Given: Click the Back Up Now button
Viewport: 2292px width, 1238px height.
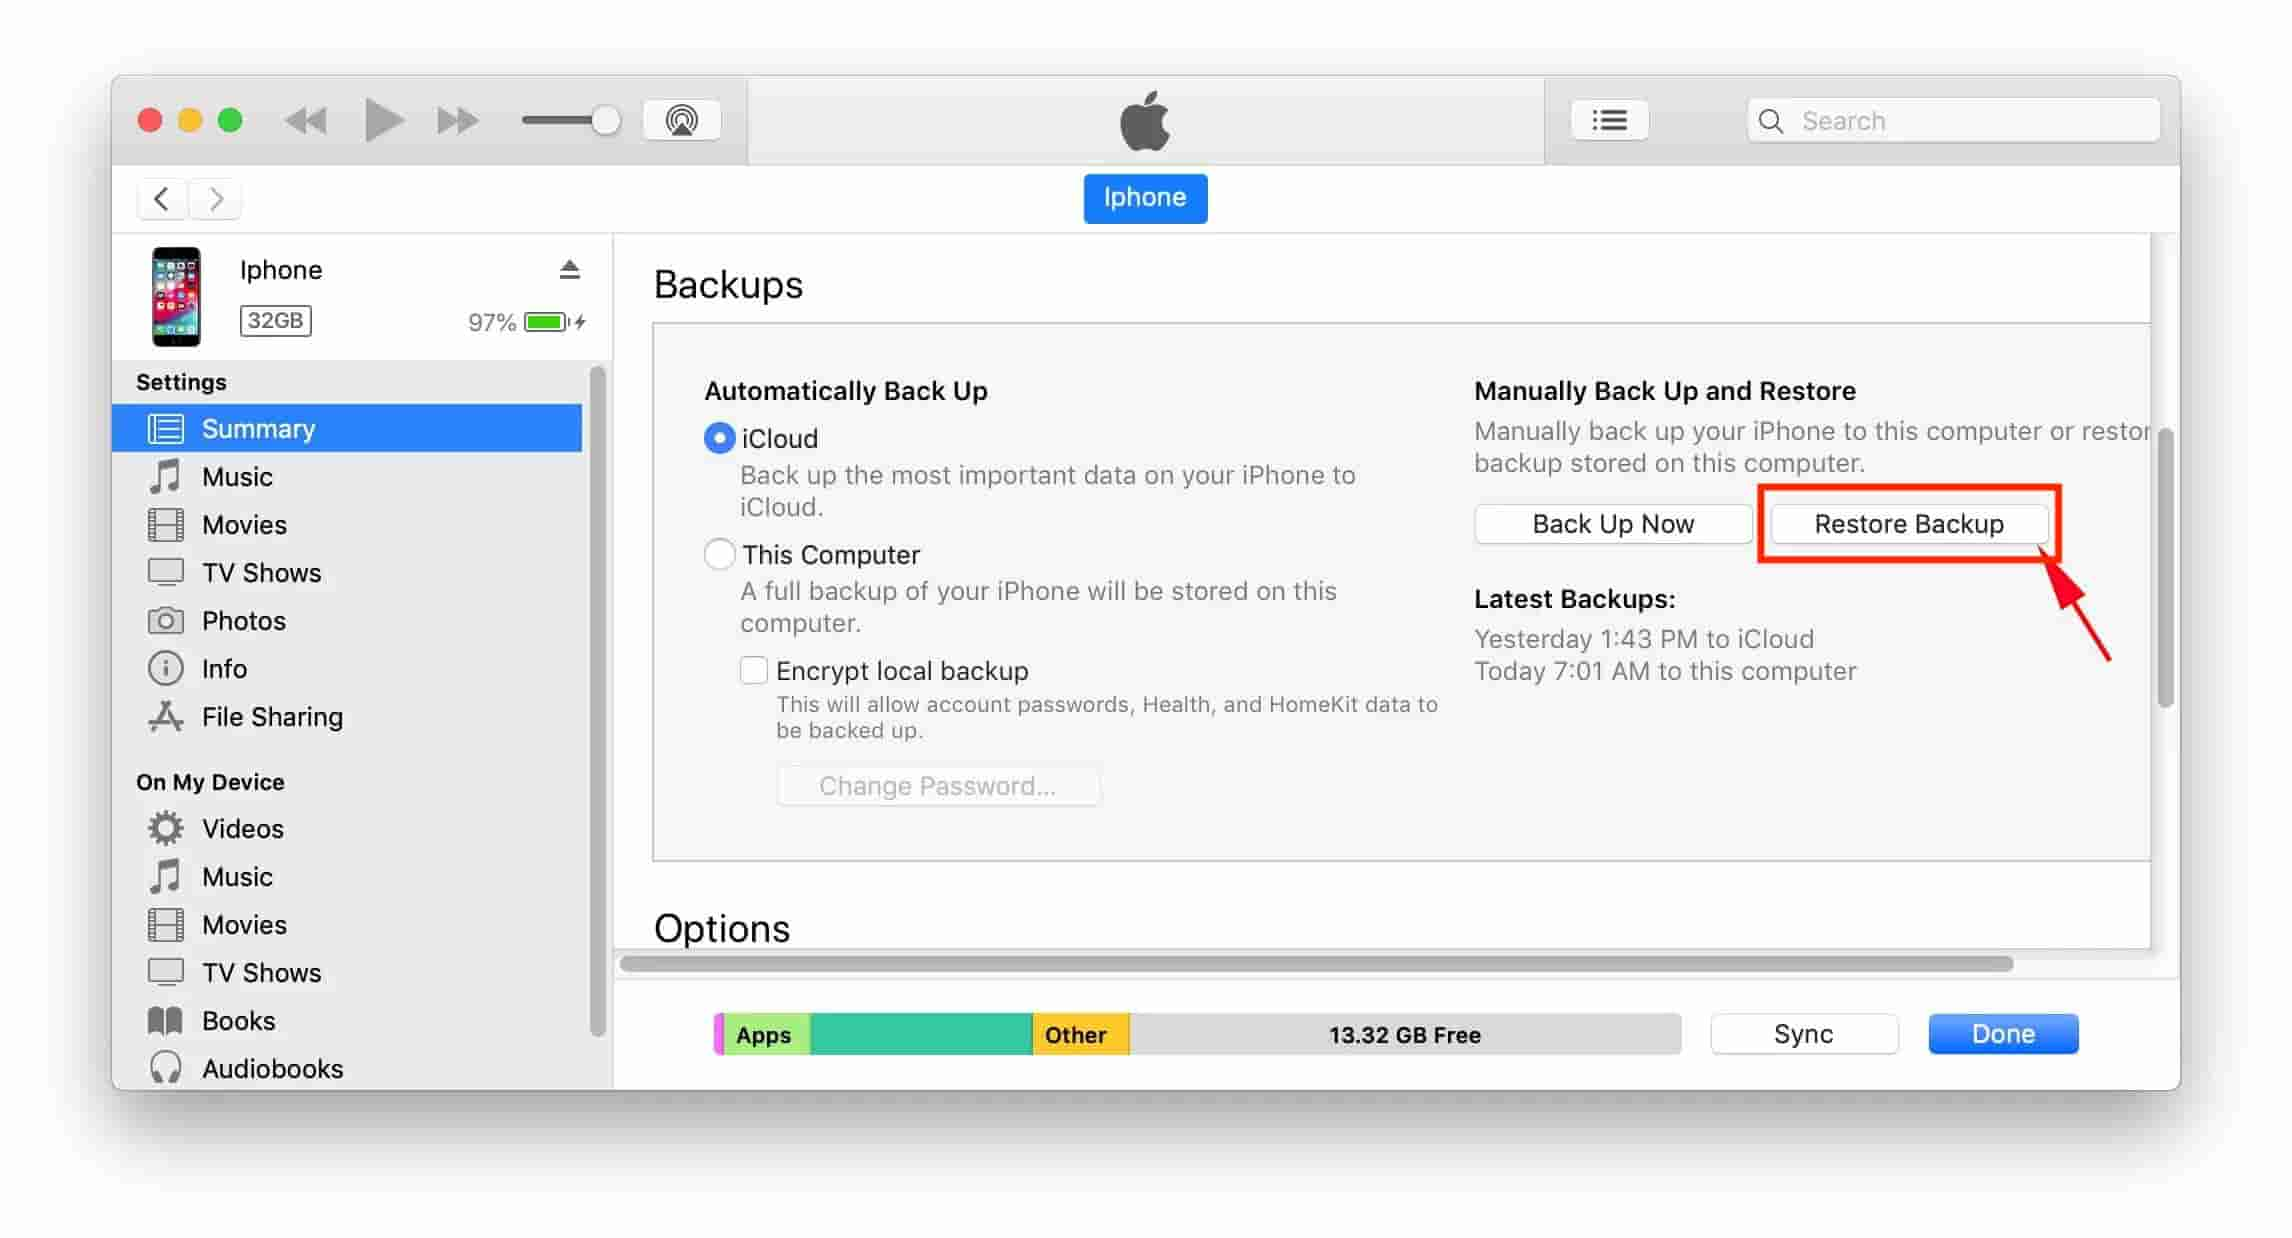Looking at the screenshot, I should (x=1612, y=523).
